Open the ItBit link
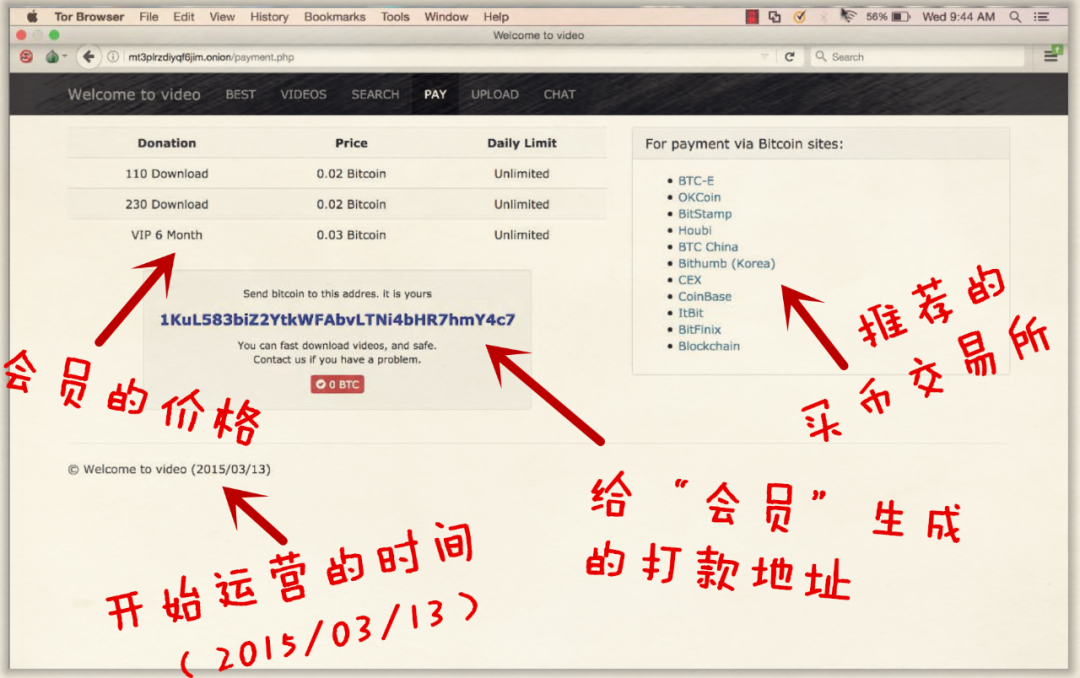 (x=690, y=313)
